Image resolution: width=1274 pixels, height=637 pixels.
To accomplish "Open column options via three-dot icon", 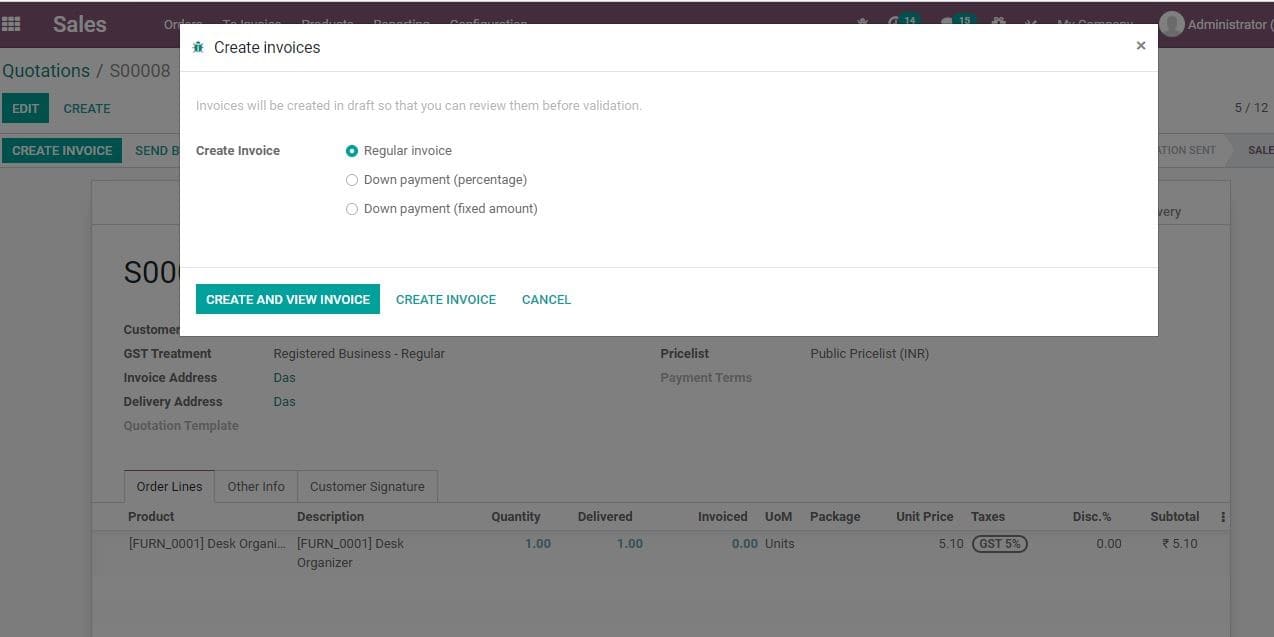I will coord(1222,515).
